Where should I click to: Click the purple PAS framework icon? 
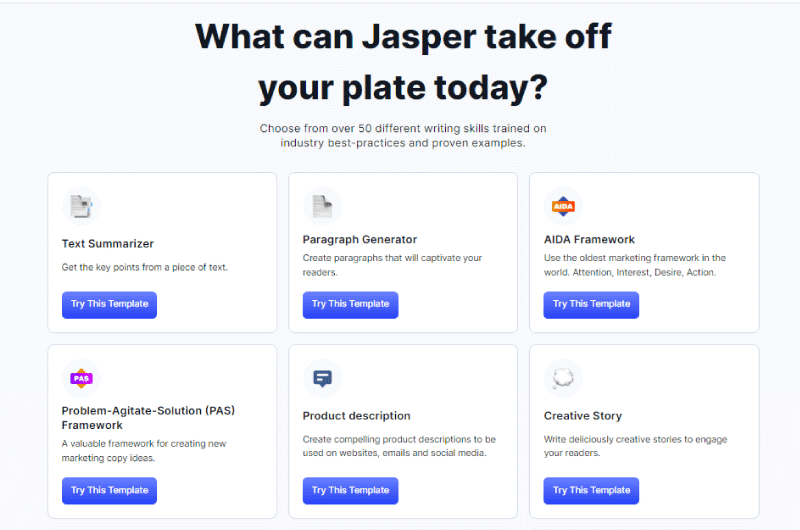81,378
